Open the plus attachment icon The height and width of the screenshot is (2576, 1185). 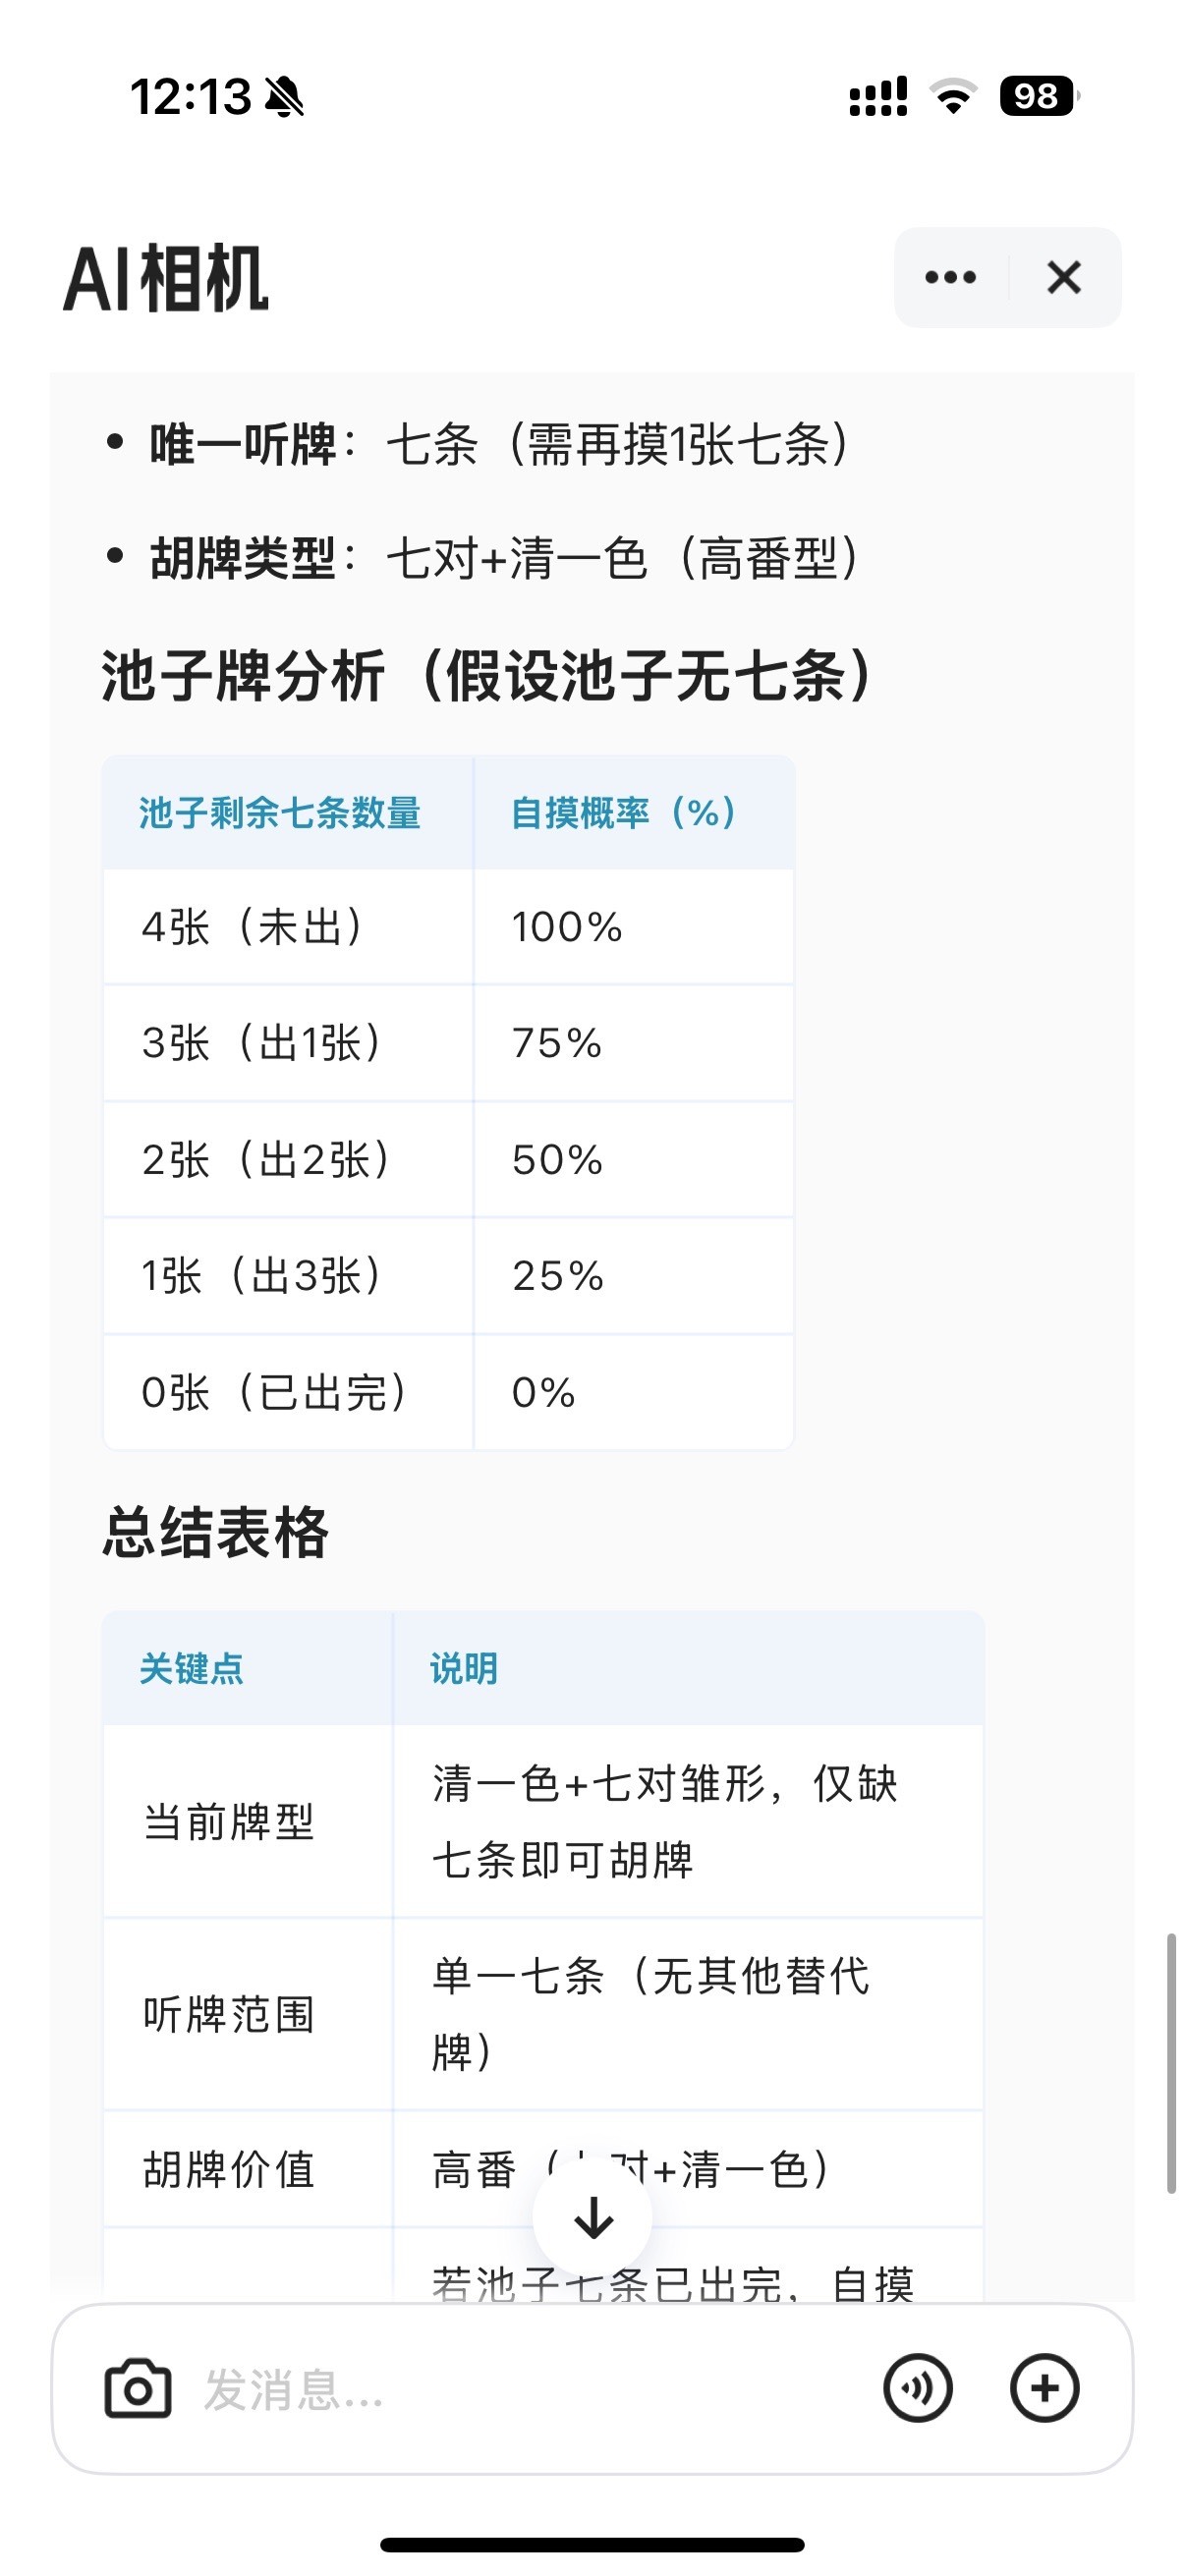point(1044,2389)
